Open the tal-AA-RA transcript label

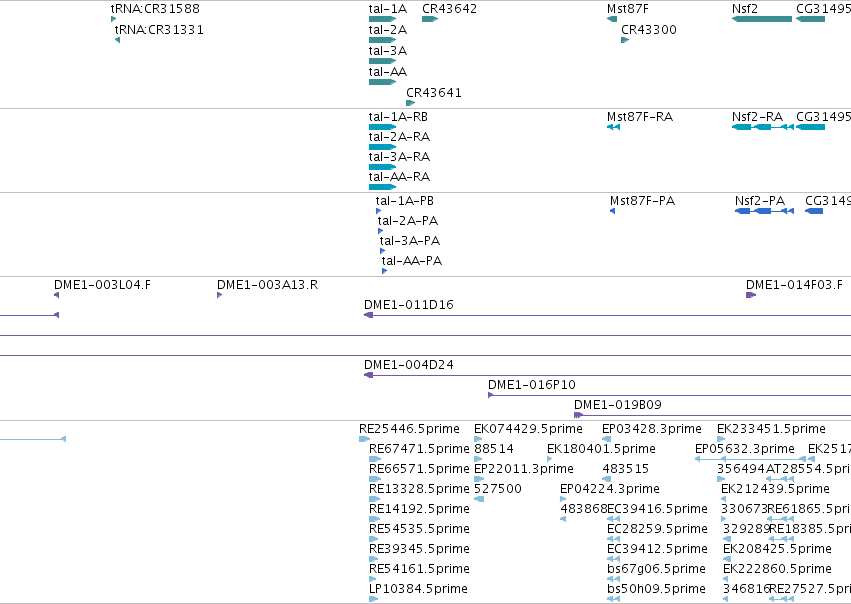399,177
